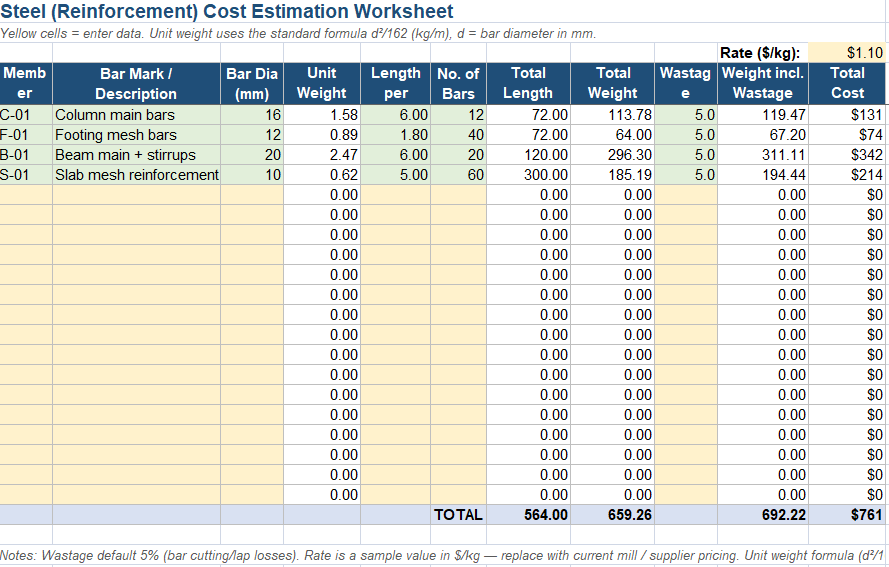This screenshot has width=889, height=567.
Task: Click the 'Footing mesh bars' description cell
Action: pos(136,135)
